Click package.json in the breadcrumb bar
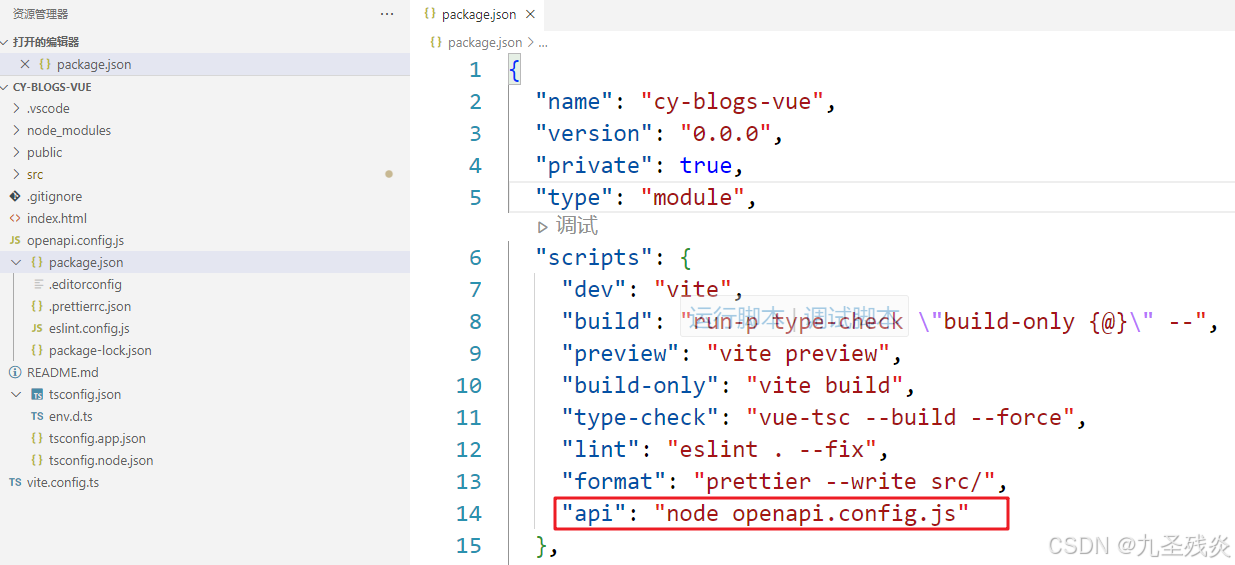The image size is (1235, 565). coord(485,42)
